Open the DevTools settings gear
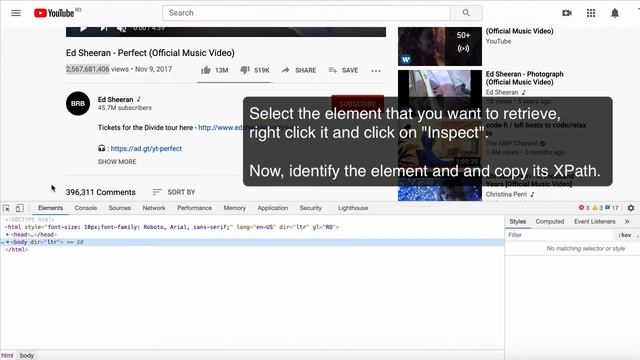The height and width of the screenshot is (360, 640). (631, 208)
